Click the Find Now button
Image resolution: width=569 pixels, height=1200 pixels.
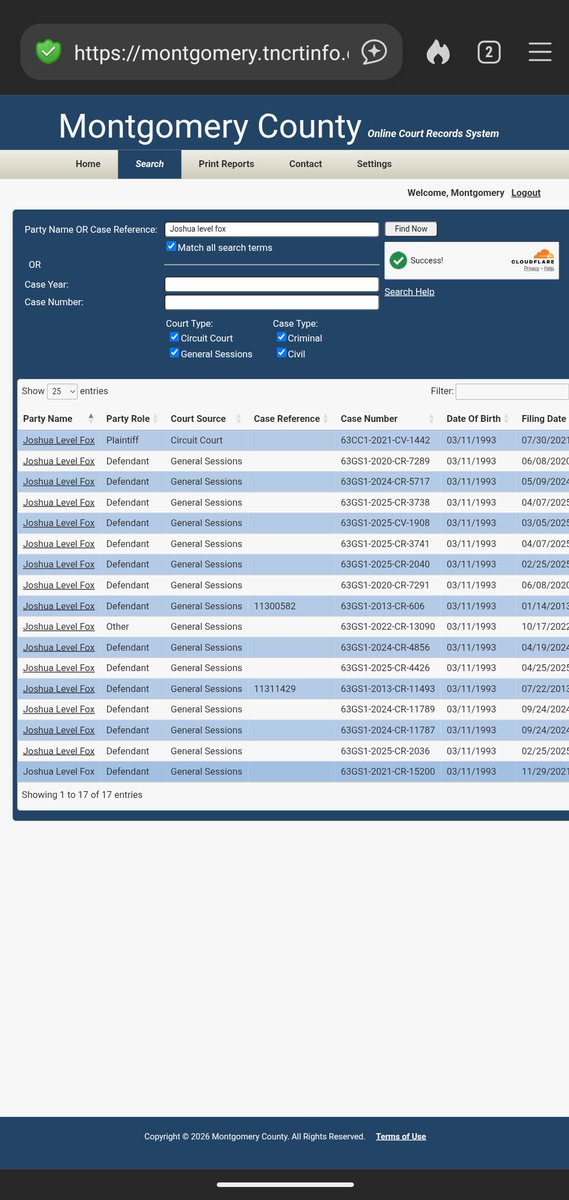pyautogui.click(x=411, y=229)
